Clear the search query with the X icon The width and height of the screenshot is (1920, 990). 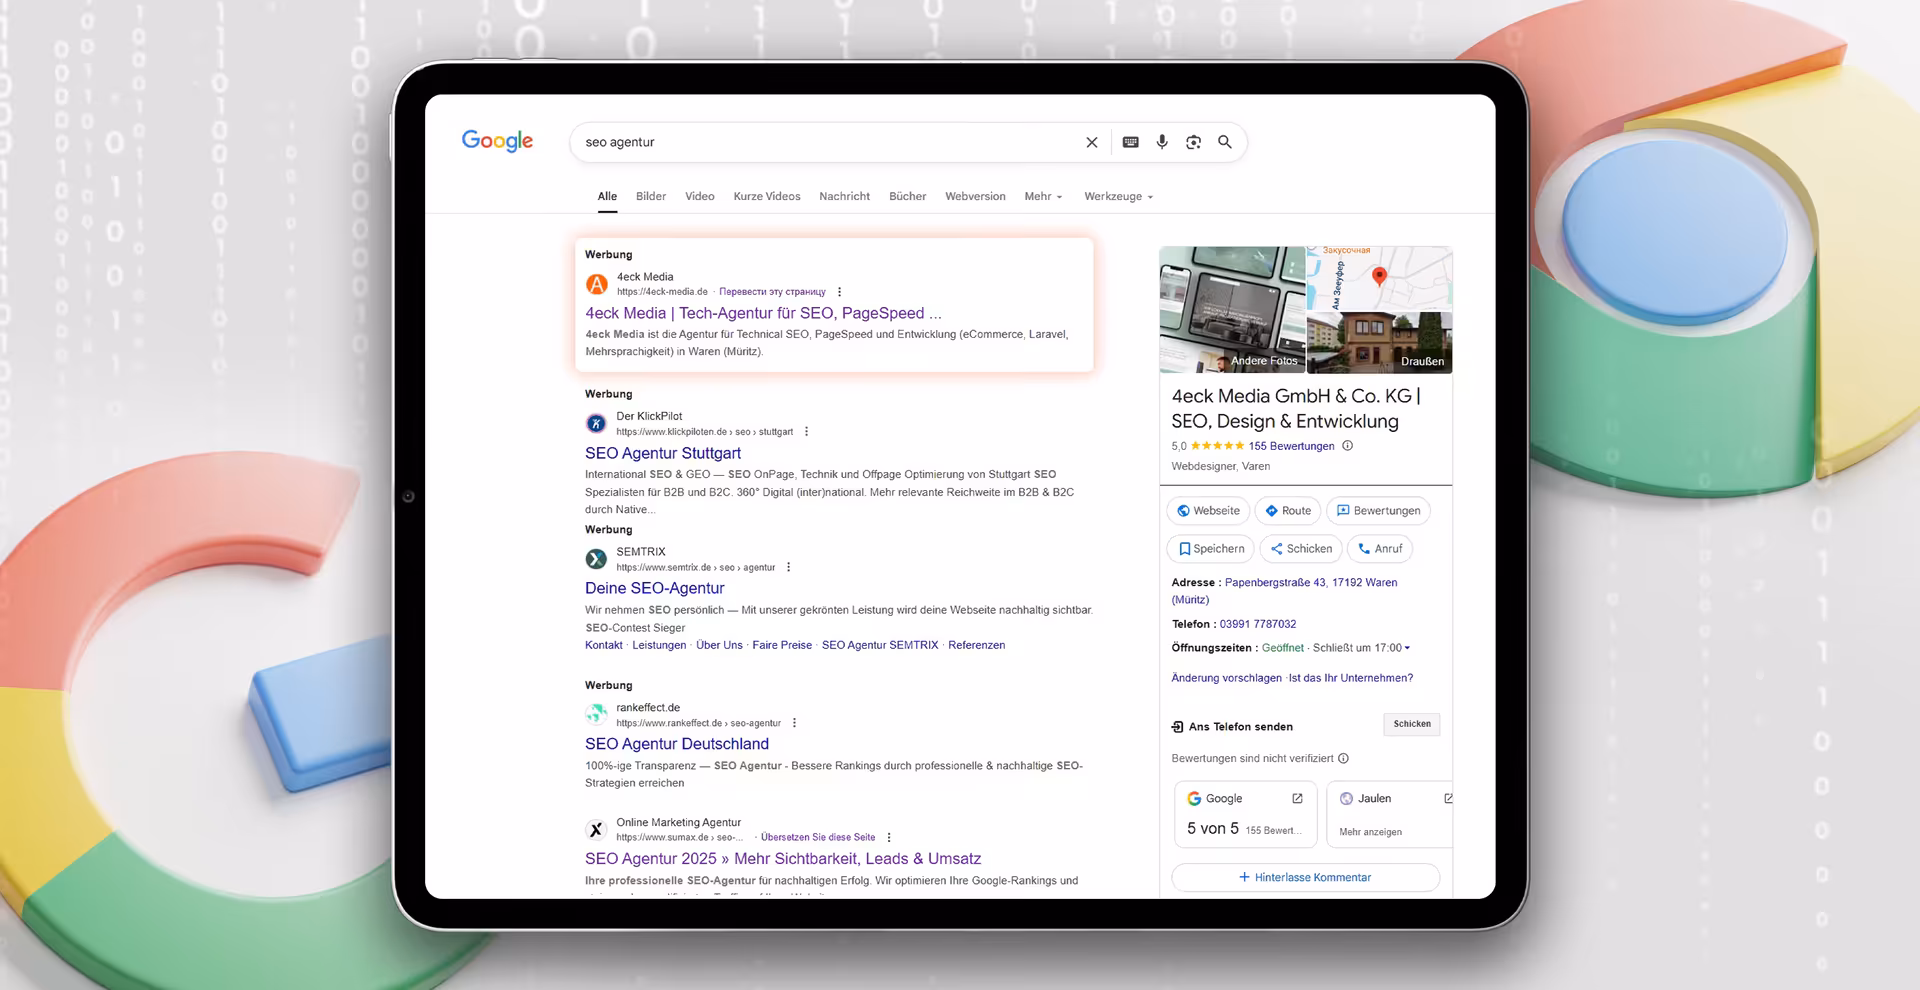1091,142
